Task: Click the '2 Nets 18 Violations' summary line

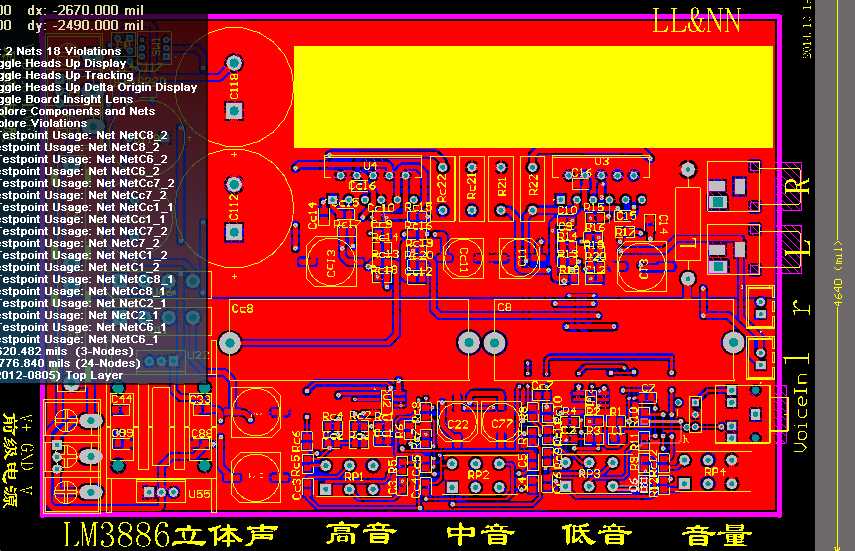Action: (64, 51)
